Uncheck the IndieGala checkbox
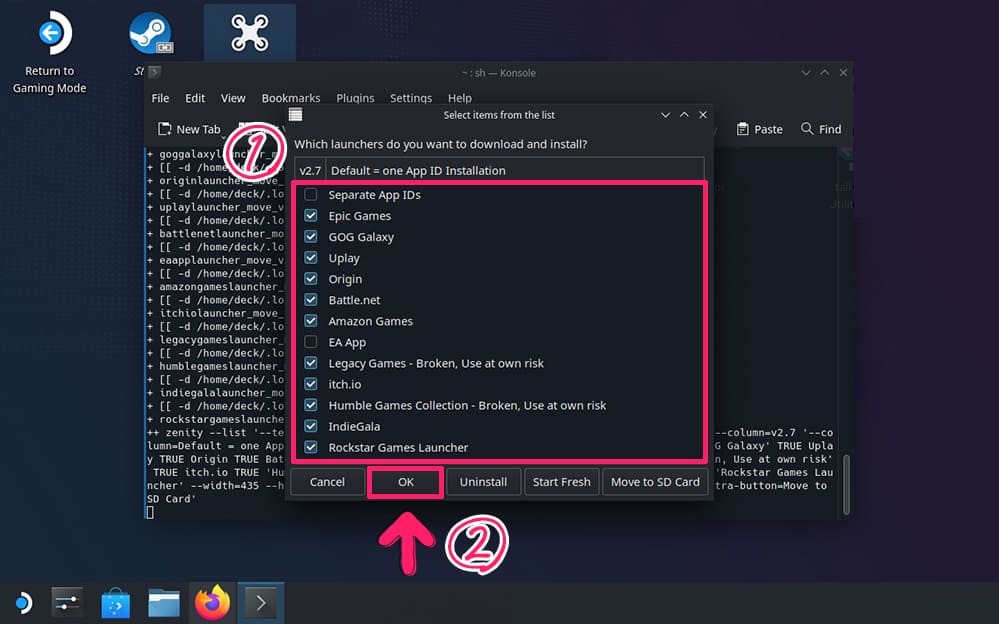The height and width of the screenshot is (624, 999). [x=311, y=426]
